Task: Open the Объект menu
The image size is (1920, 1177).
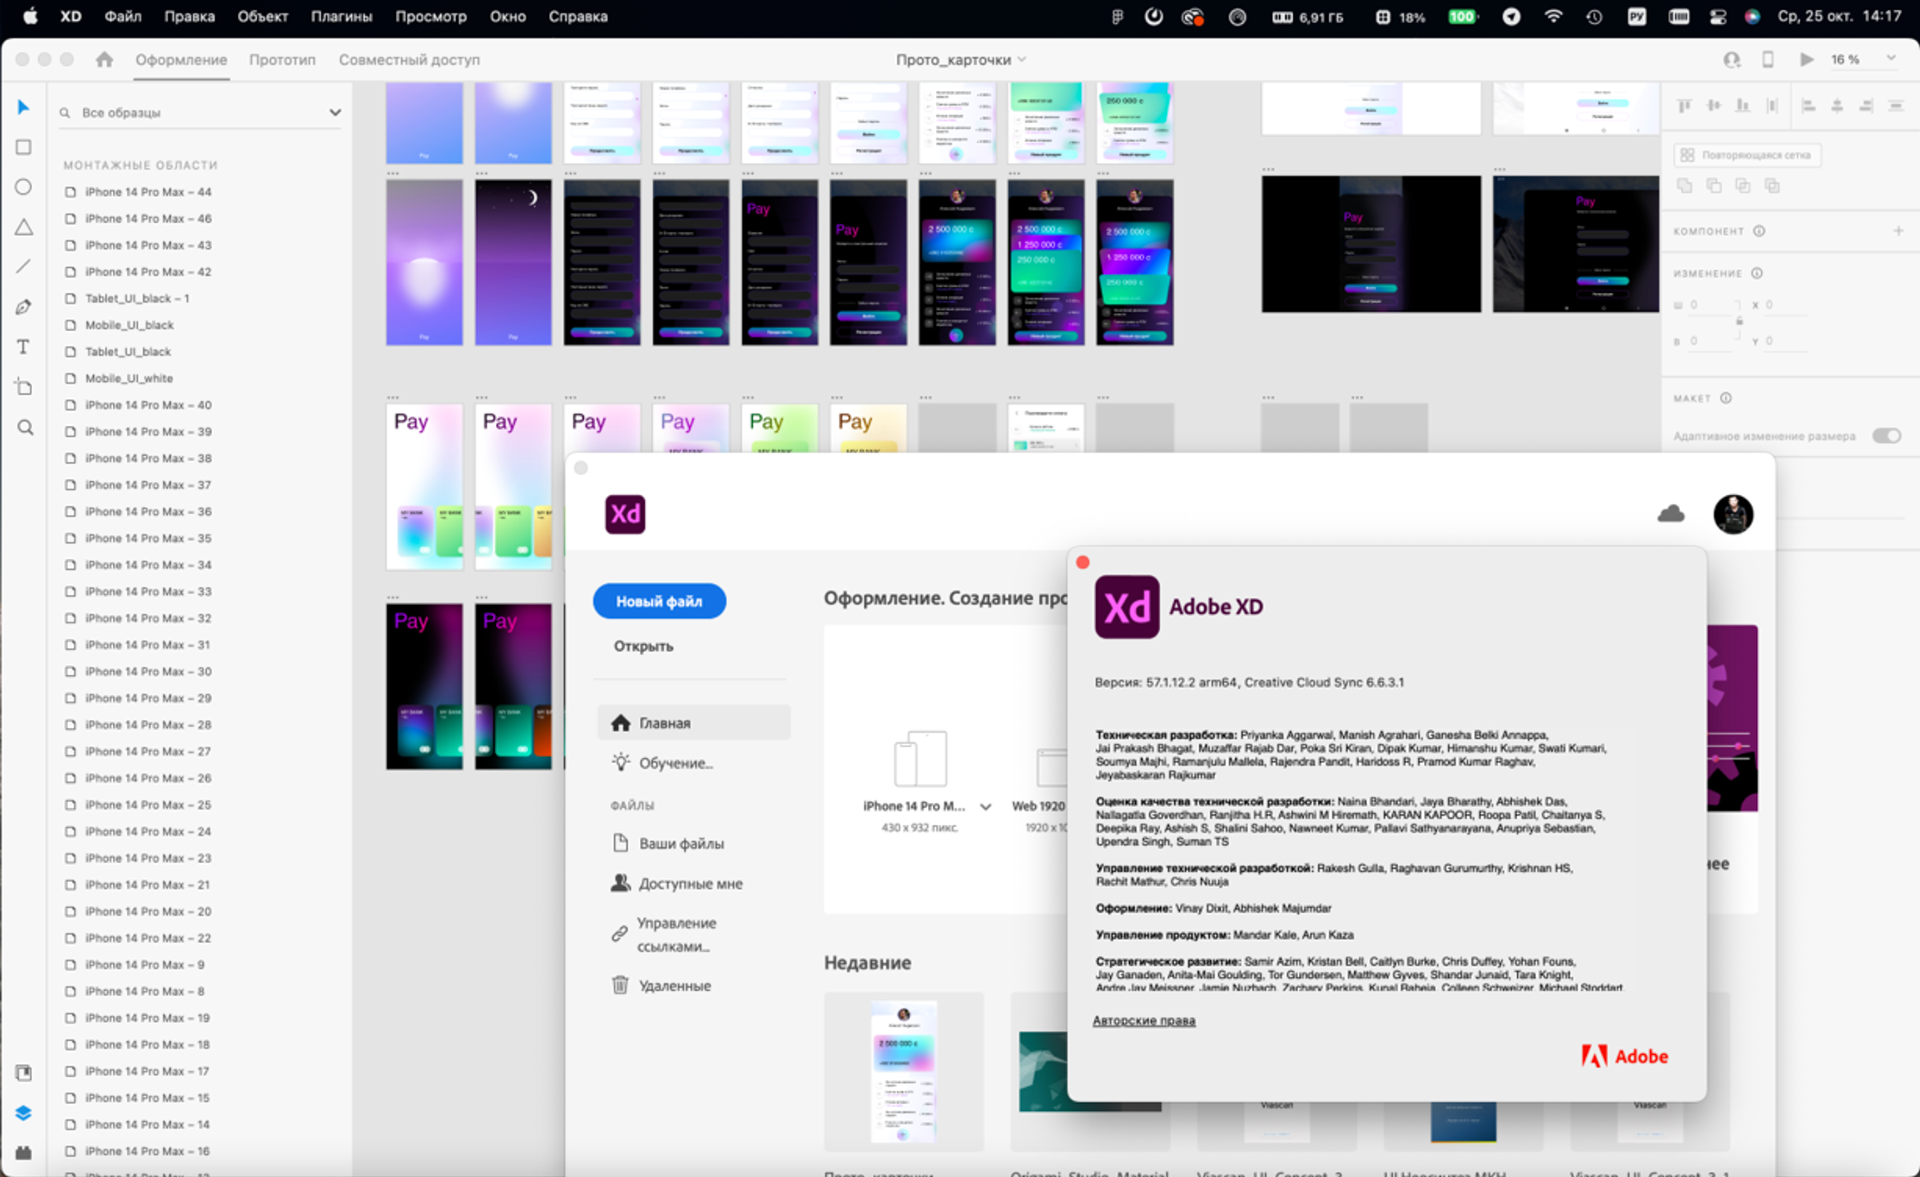Action: point(263,16)
